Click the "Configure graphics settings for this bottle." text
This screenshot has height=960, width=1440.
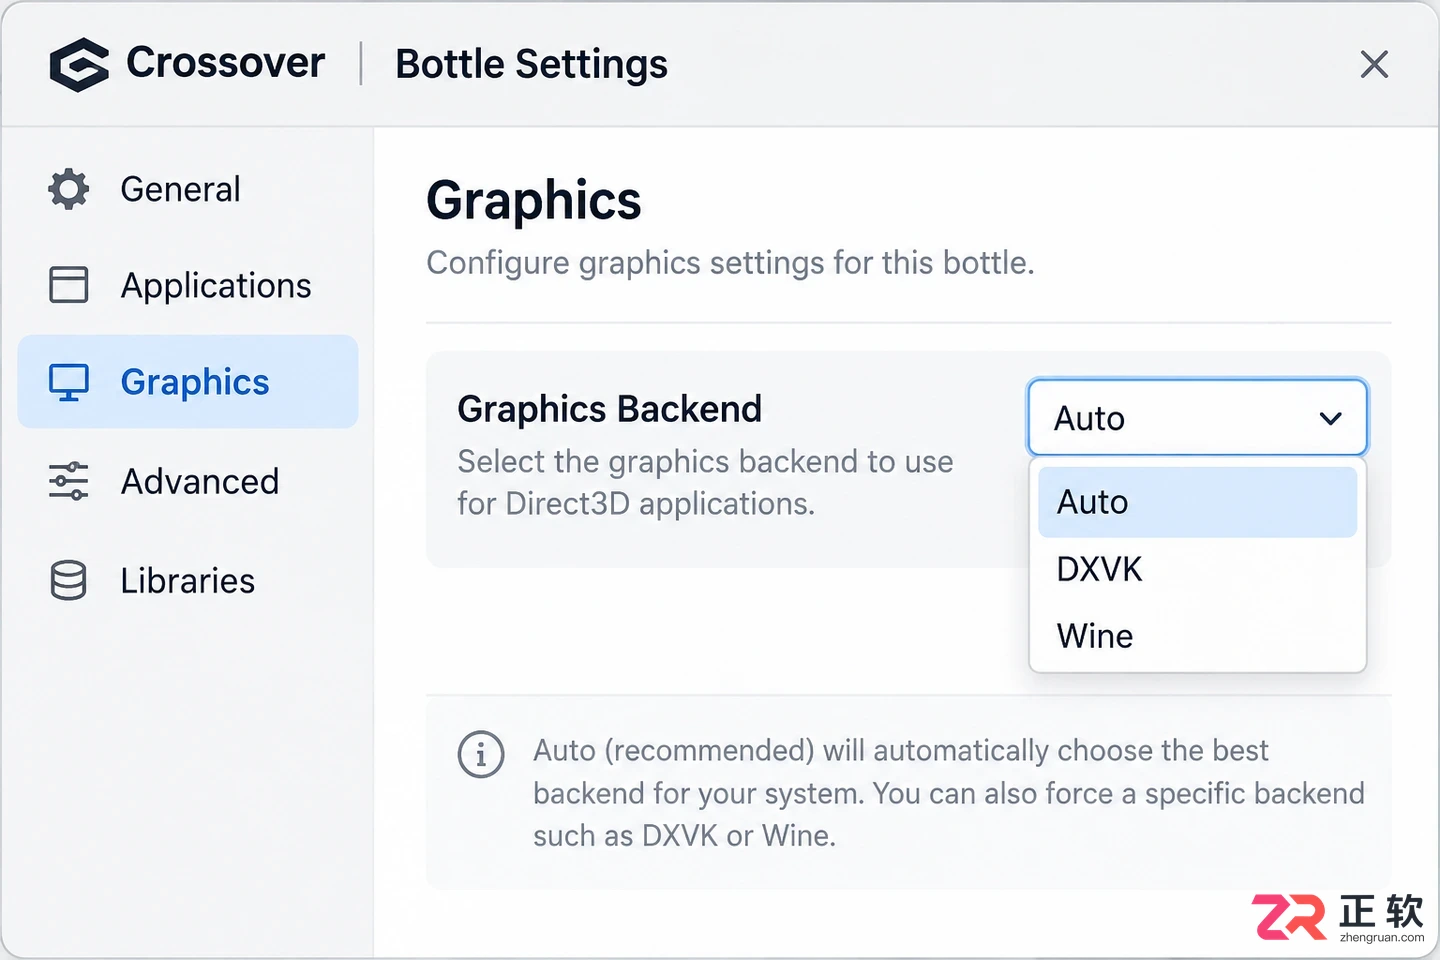[730, 263]
